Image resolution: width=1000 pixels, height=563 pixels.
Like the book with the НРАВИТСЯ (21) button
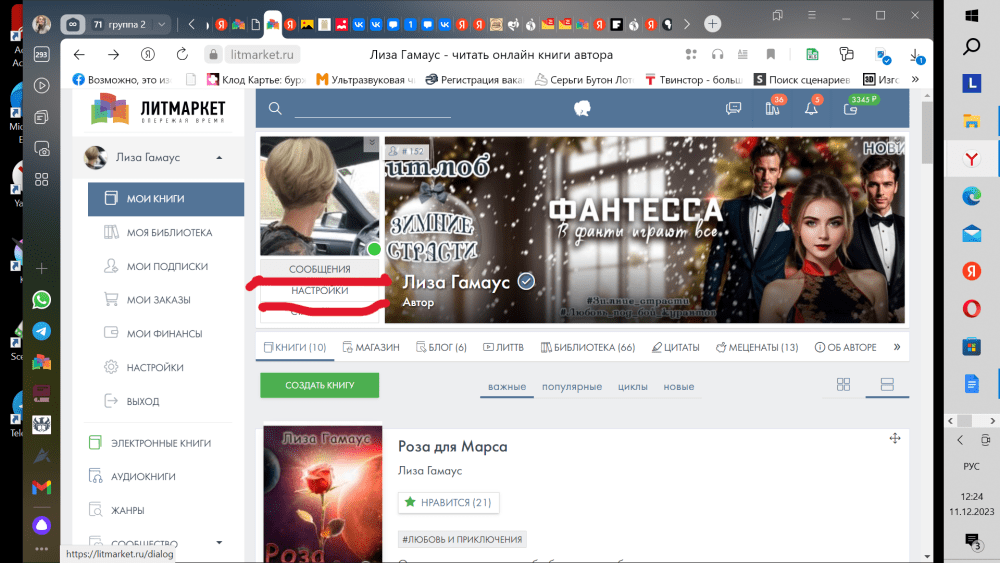coord(449,502)
